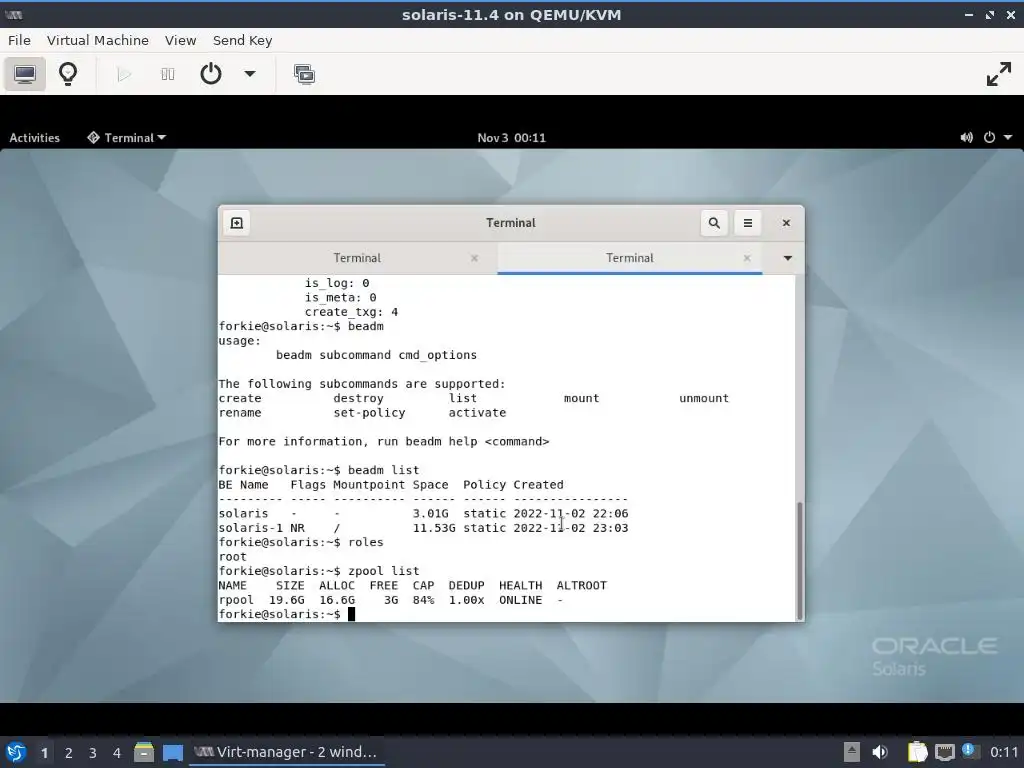This screenshot has height=768, width=1024.
Task: Show the graphical console view
Action: pos(25,74)
